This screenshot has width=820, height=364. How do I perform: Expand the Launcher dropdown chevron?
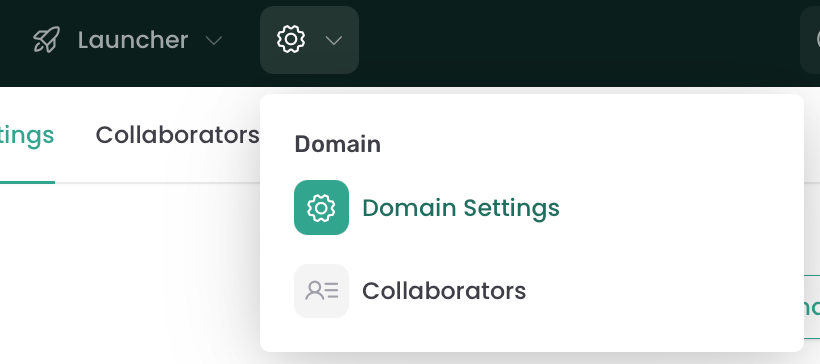[213, 40]
